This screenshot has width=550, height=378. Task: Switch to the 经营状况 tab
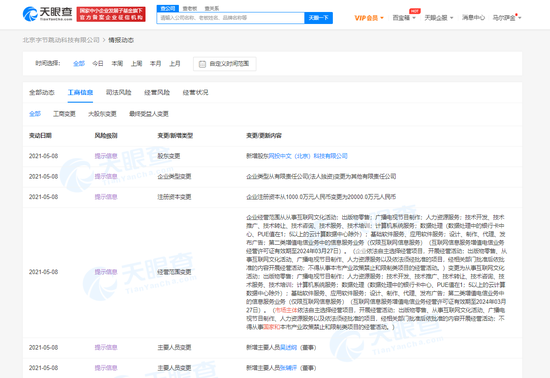[x=195, y=92]
